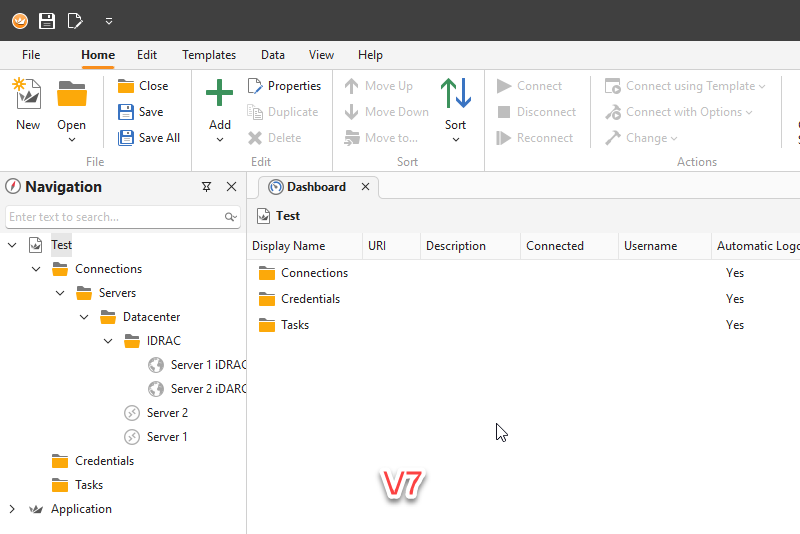Click the search magnifier in Navigation
The image size is (800, 534).
(x=230, y=217)
